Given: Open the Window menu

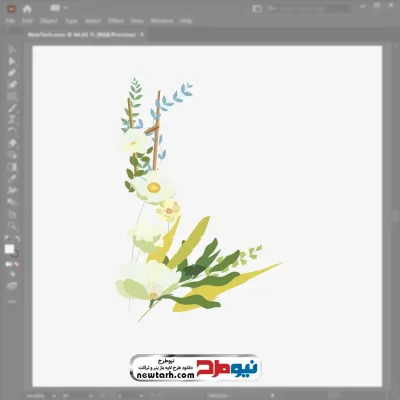Looking at the screenshot, I should (162, 21).
